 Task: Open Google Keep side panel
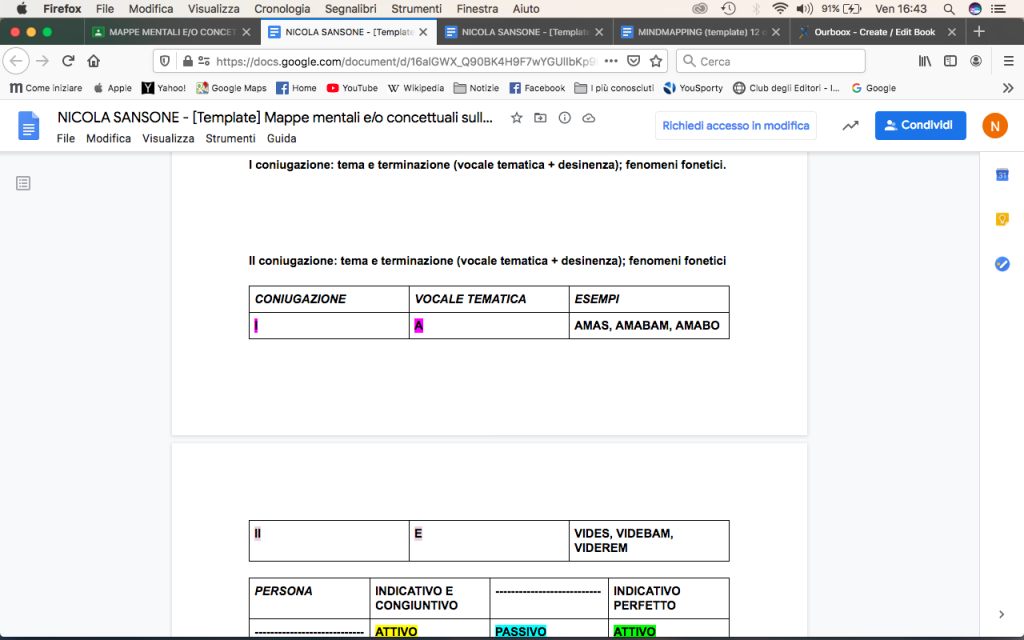[x=1001, y=220]
